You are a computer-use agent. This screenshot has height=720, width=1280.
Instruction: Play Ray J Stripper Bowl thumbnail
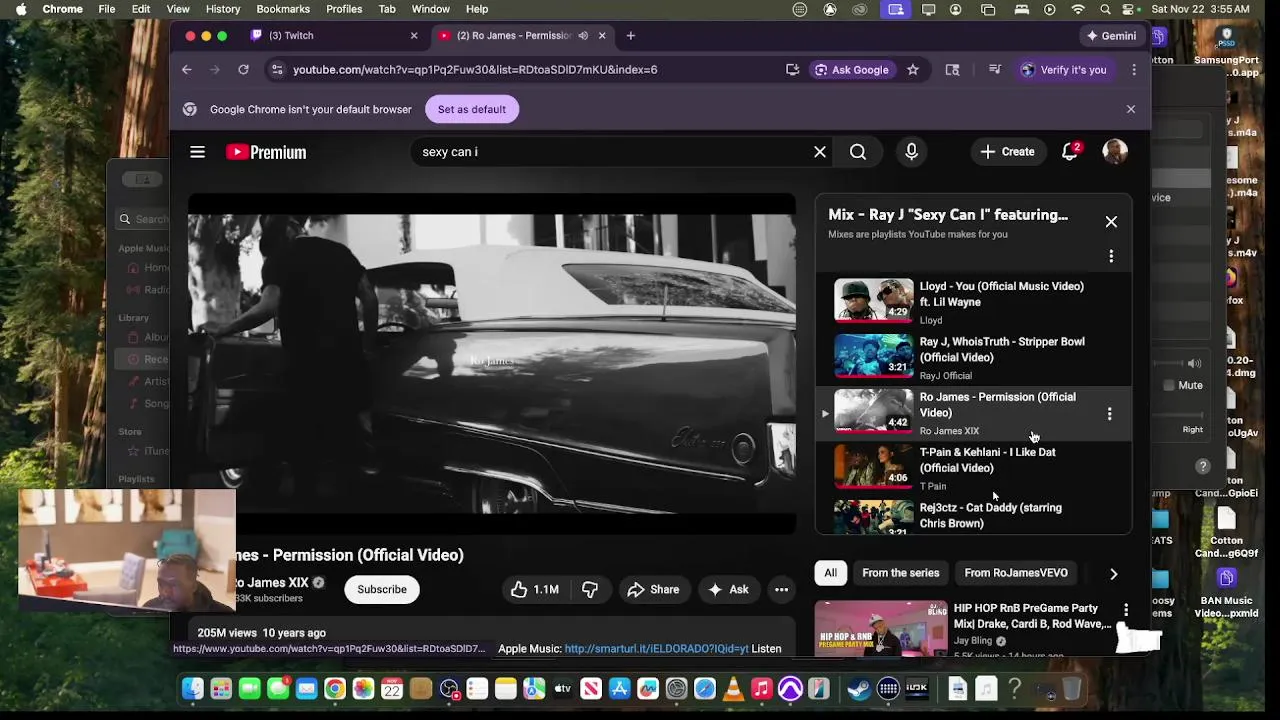point(874,356)
